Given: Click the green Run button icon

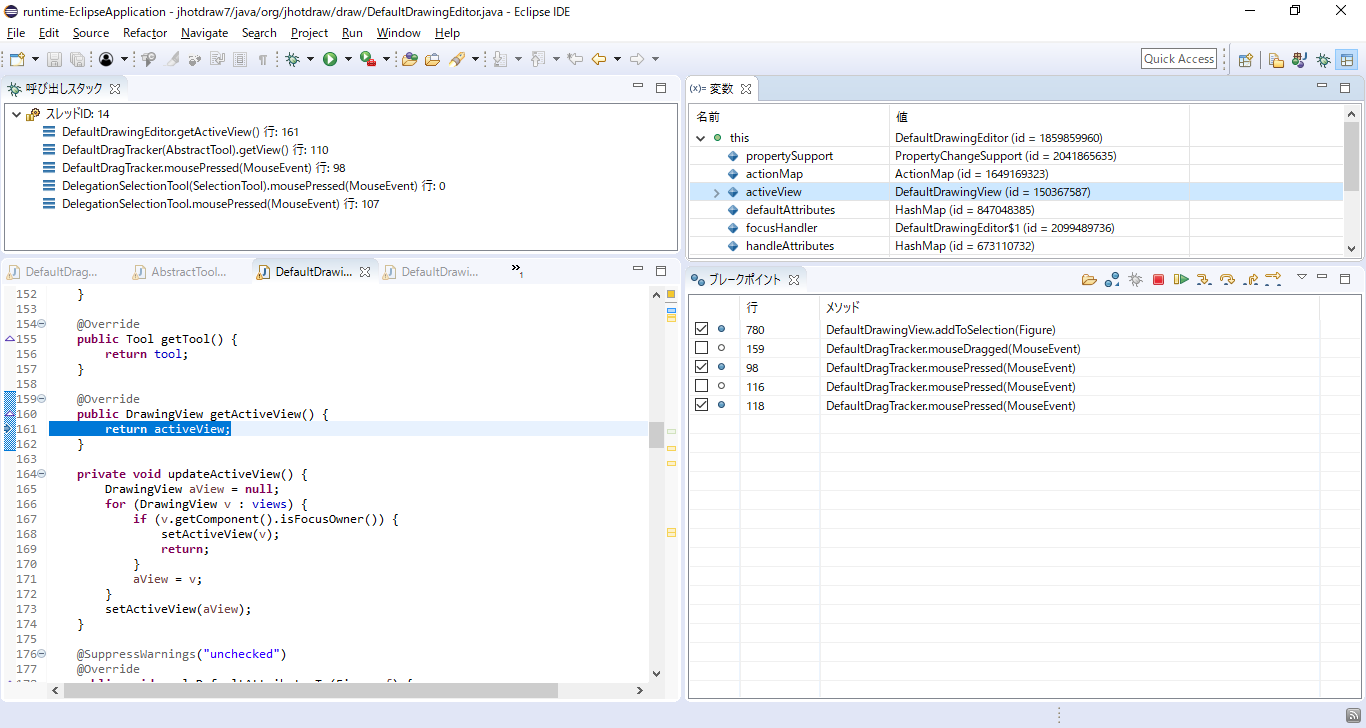Looking at the screenshot, I should tap(330, 59).
